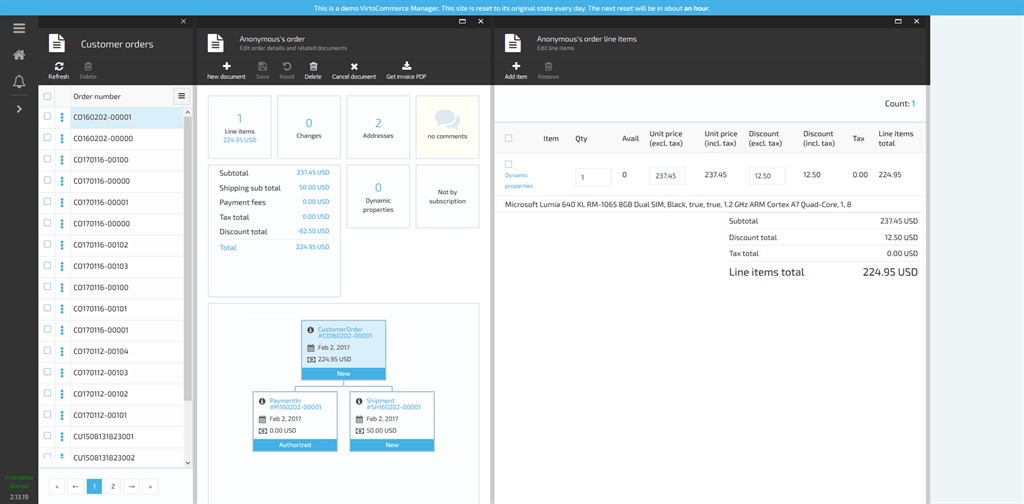Open the Changes widget
Image resolution: width=1024 pixels, height=504 pixels.
(x=309, y=127)
